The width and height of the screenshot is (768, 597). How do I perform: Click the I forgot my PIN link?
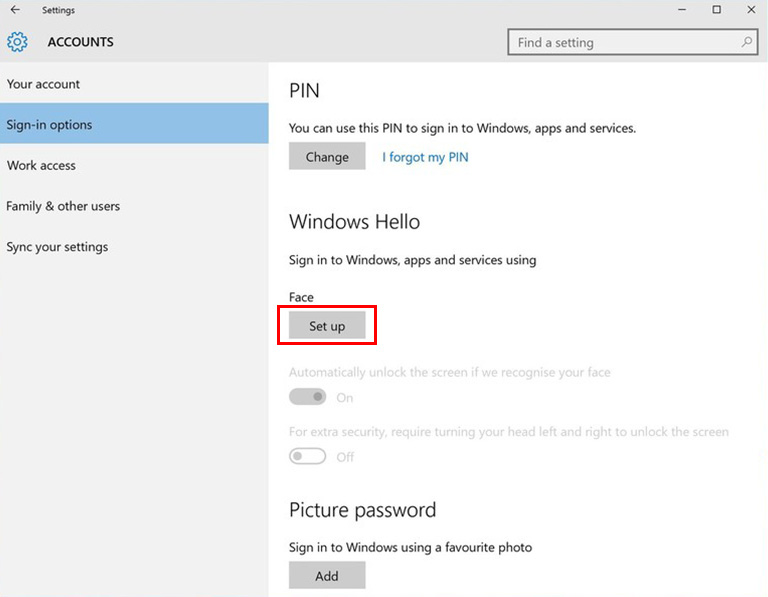coord(425,157)
